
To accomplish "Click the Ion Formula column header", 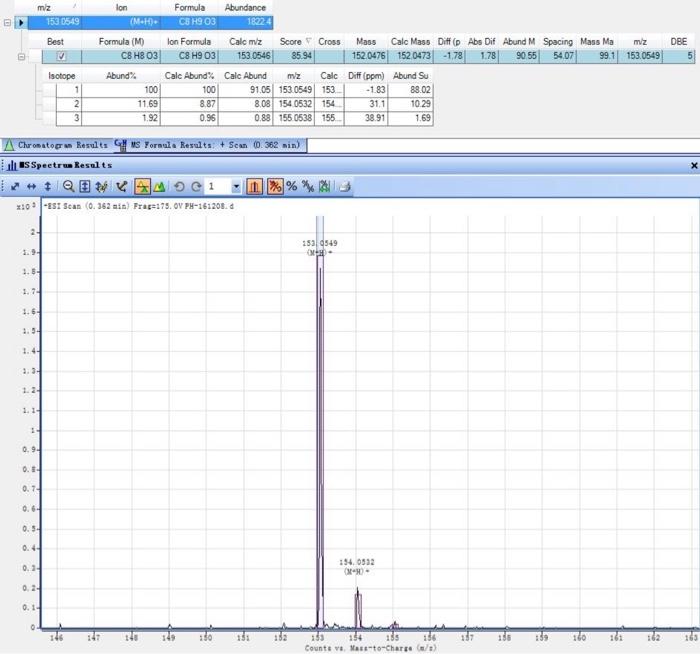I will (189, 42).
